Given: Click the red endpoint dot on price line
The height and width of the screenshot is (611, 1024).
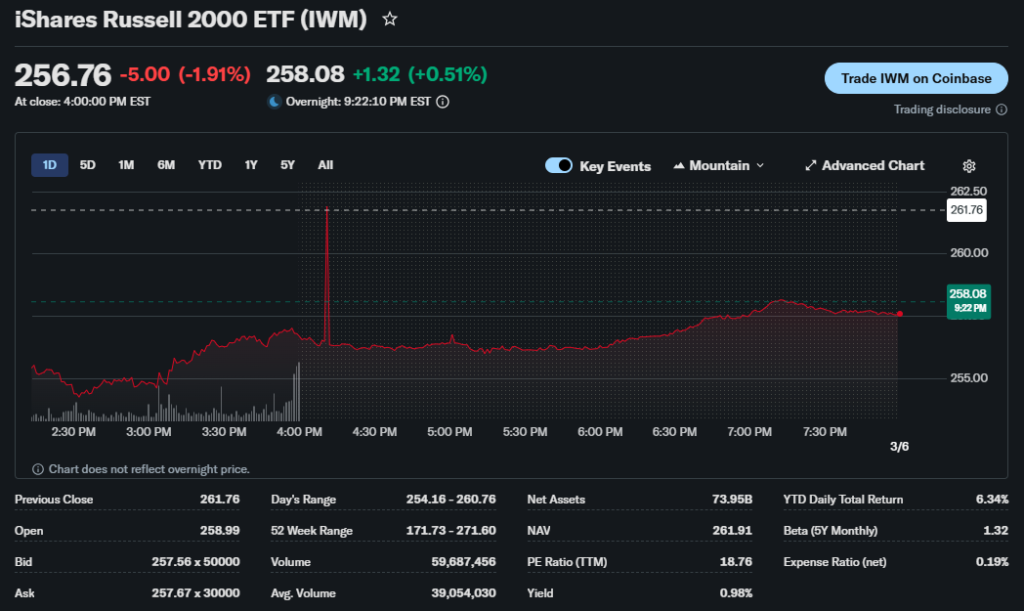Looking at the screenshot, I should point(900,314).
